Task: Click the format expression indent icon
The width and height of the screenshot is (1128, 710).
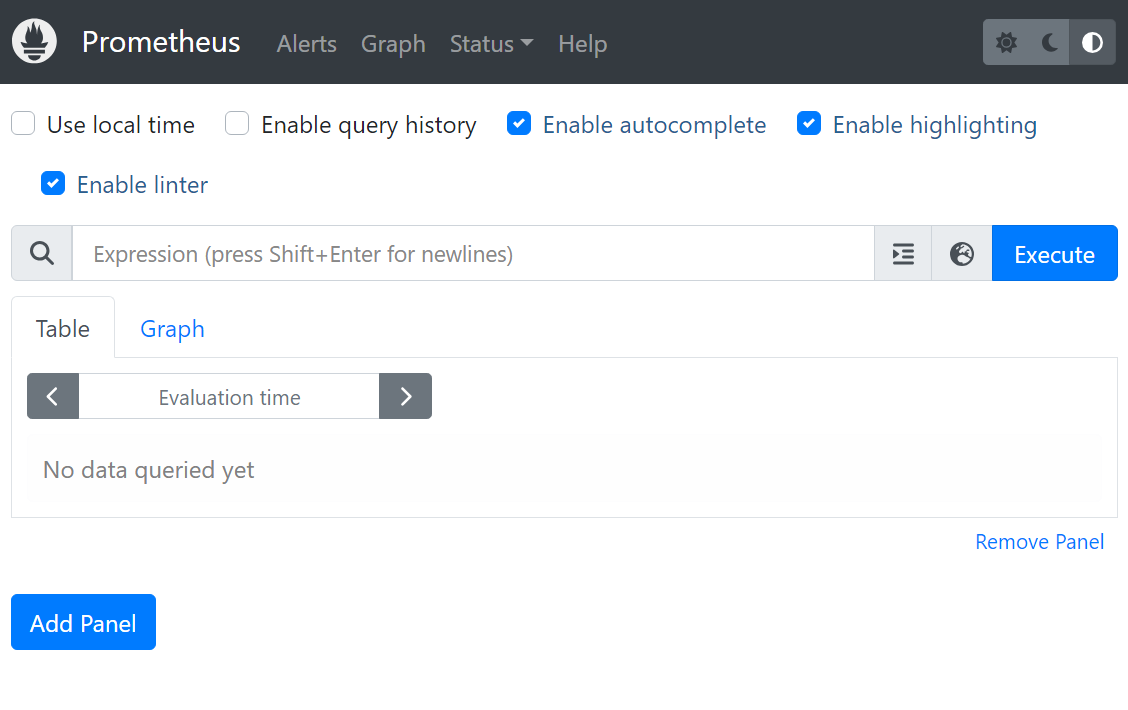Action: click(903, 254)
